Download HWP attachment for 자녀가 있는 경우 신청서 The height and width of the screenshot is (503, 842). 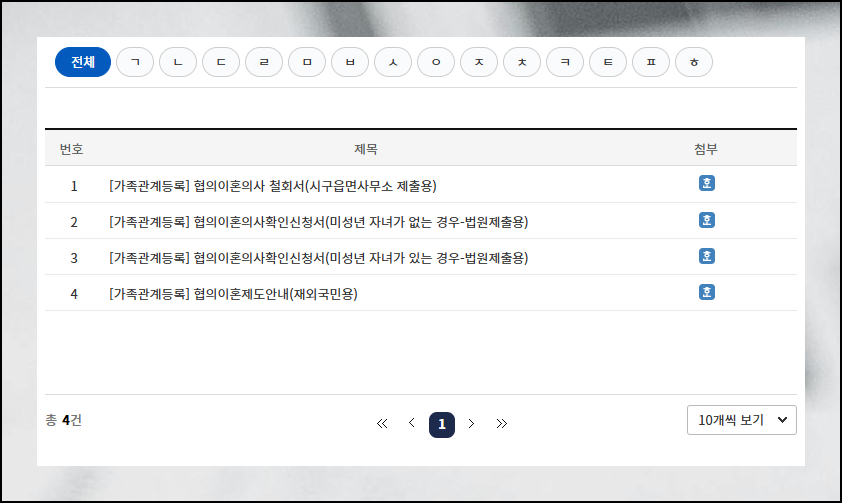tap(707, 256)
